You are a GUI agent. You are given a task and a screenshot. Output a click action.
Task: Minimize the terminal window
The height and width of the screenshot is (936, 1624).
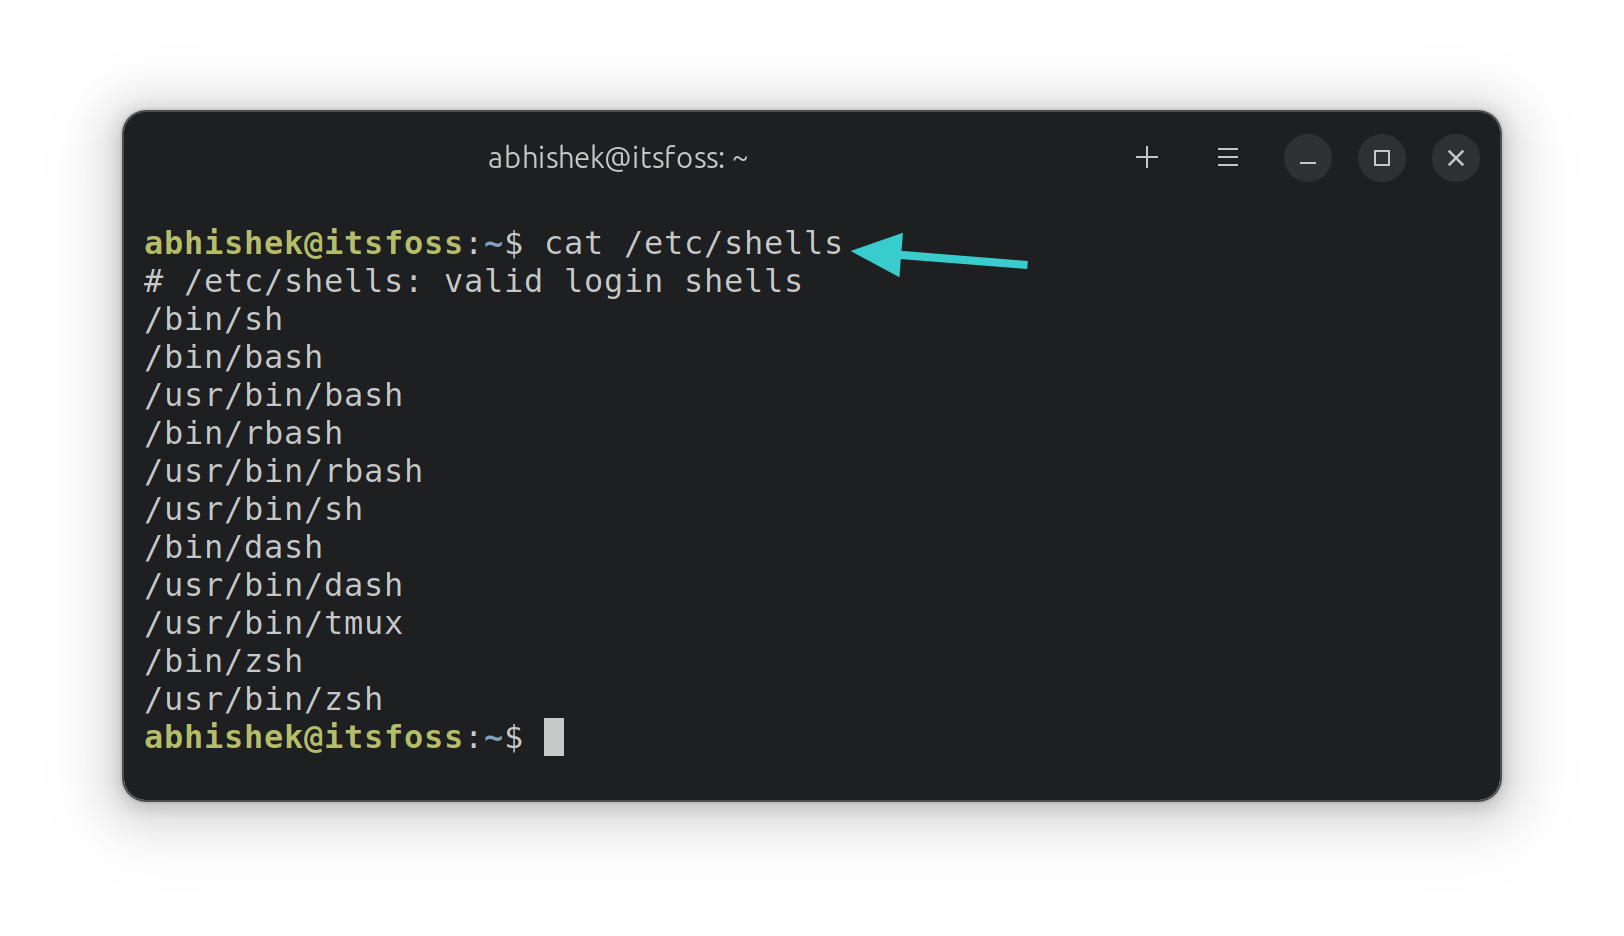1307,158
